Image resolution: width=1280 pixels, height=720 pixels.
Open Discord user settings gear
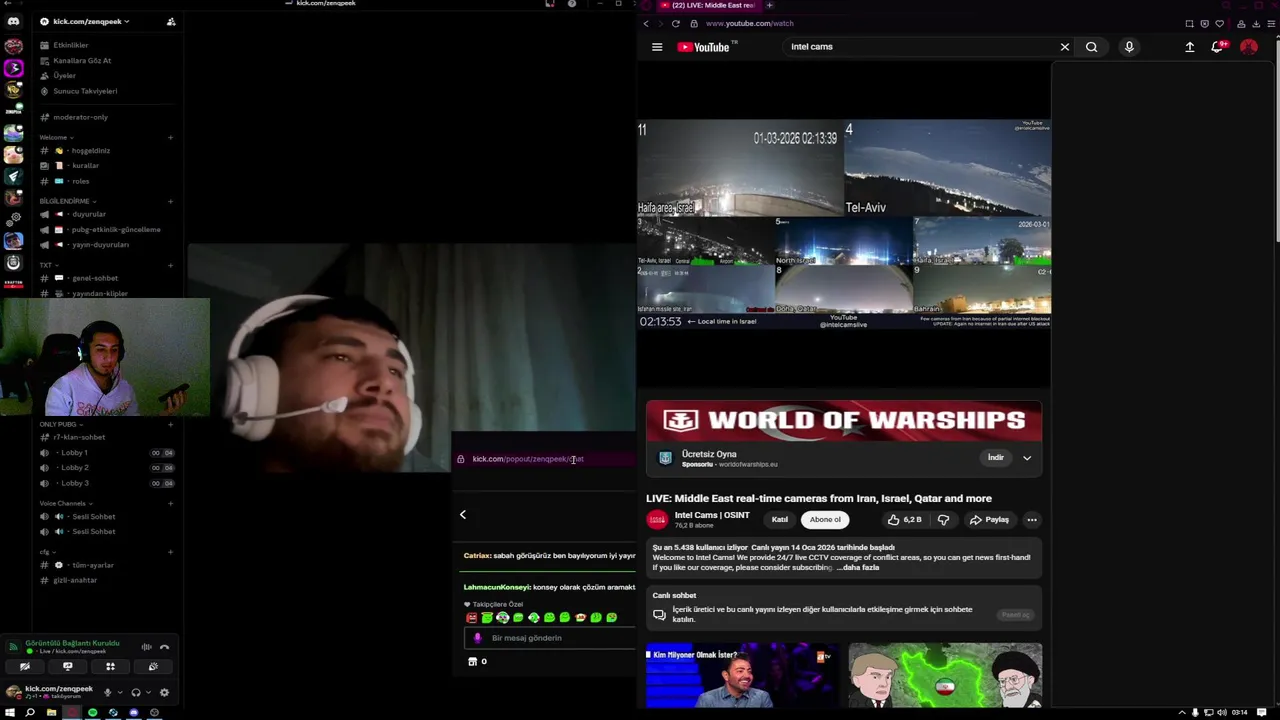point(164,692)
